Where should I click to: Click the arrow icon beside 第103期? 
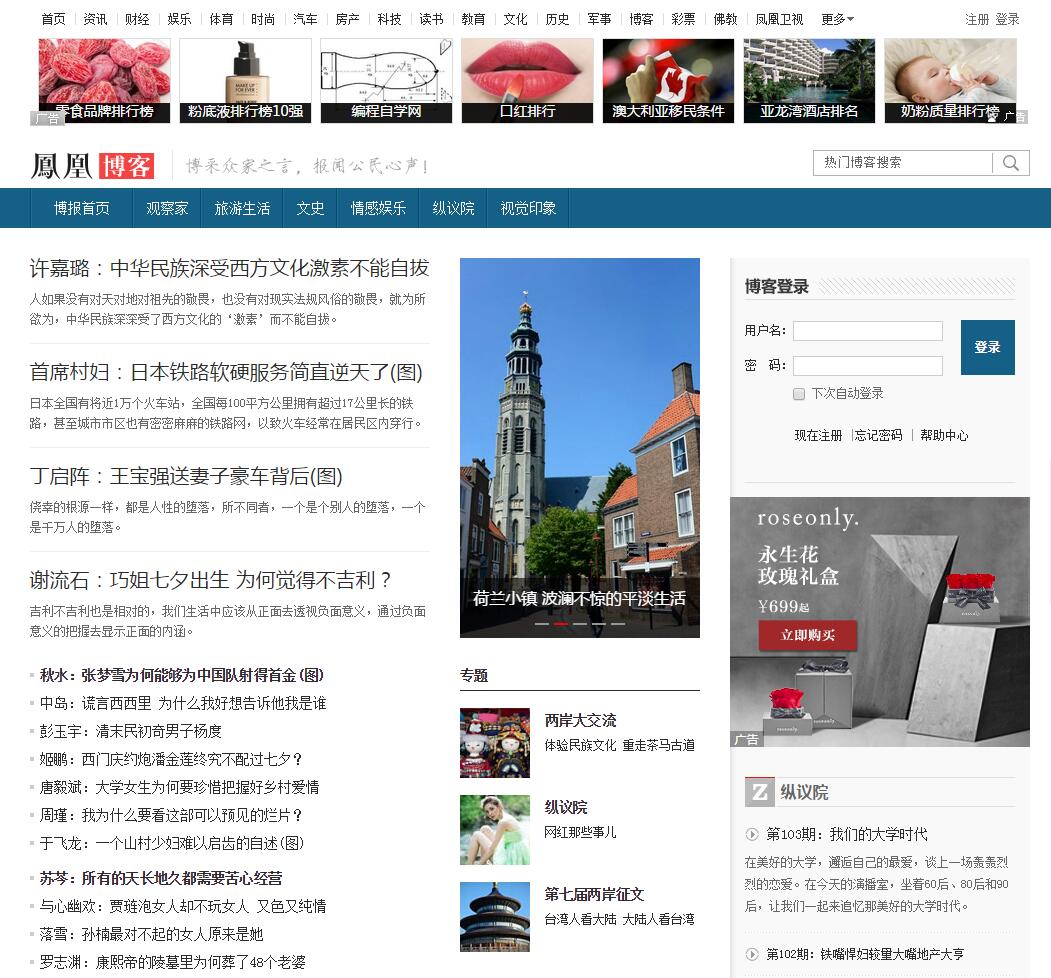(752, 834)
